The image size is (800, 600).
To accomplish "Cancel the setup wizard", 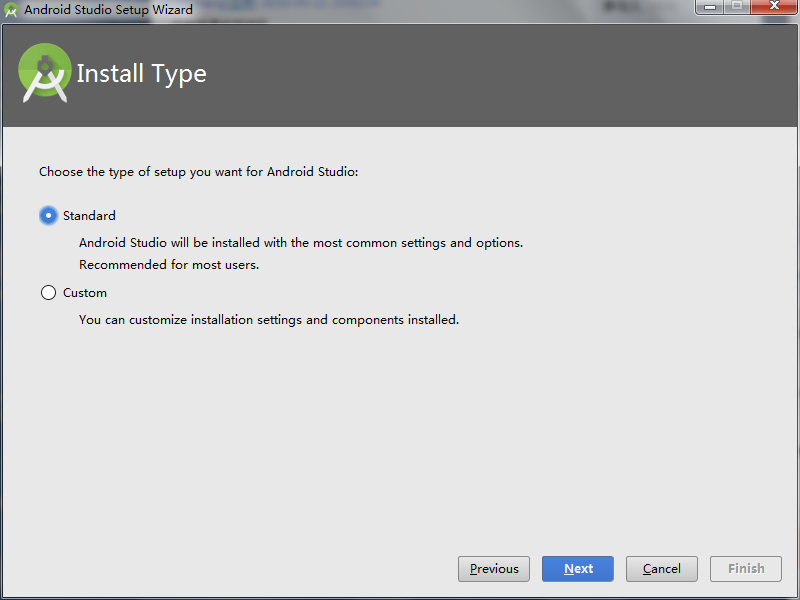I will pos(662,569).
